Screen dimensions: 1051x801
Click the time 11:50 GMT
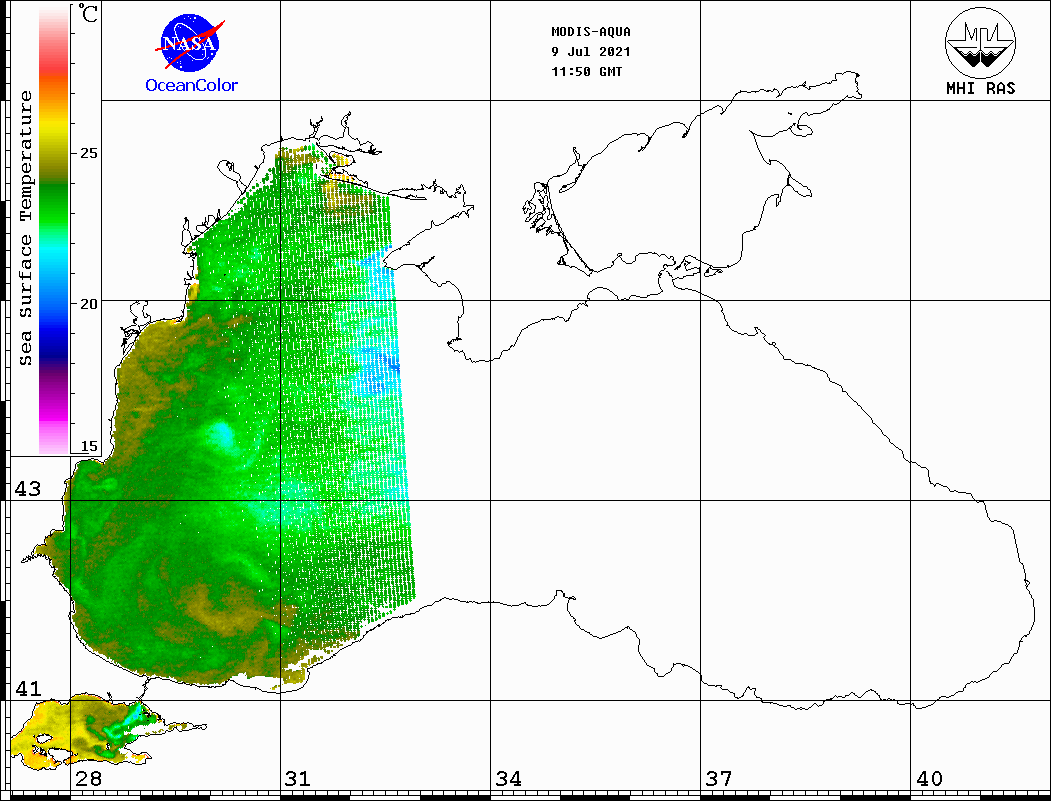586,72
